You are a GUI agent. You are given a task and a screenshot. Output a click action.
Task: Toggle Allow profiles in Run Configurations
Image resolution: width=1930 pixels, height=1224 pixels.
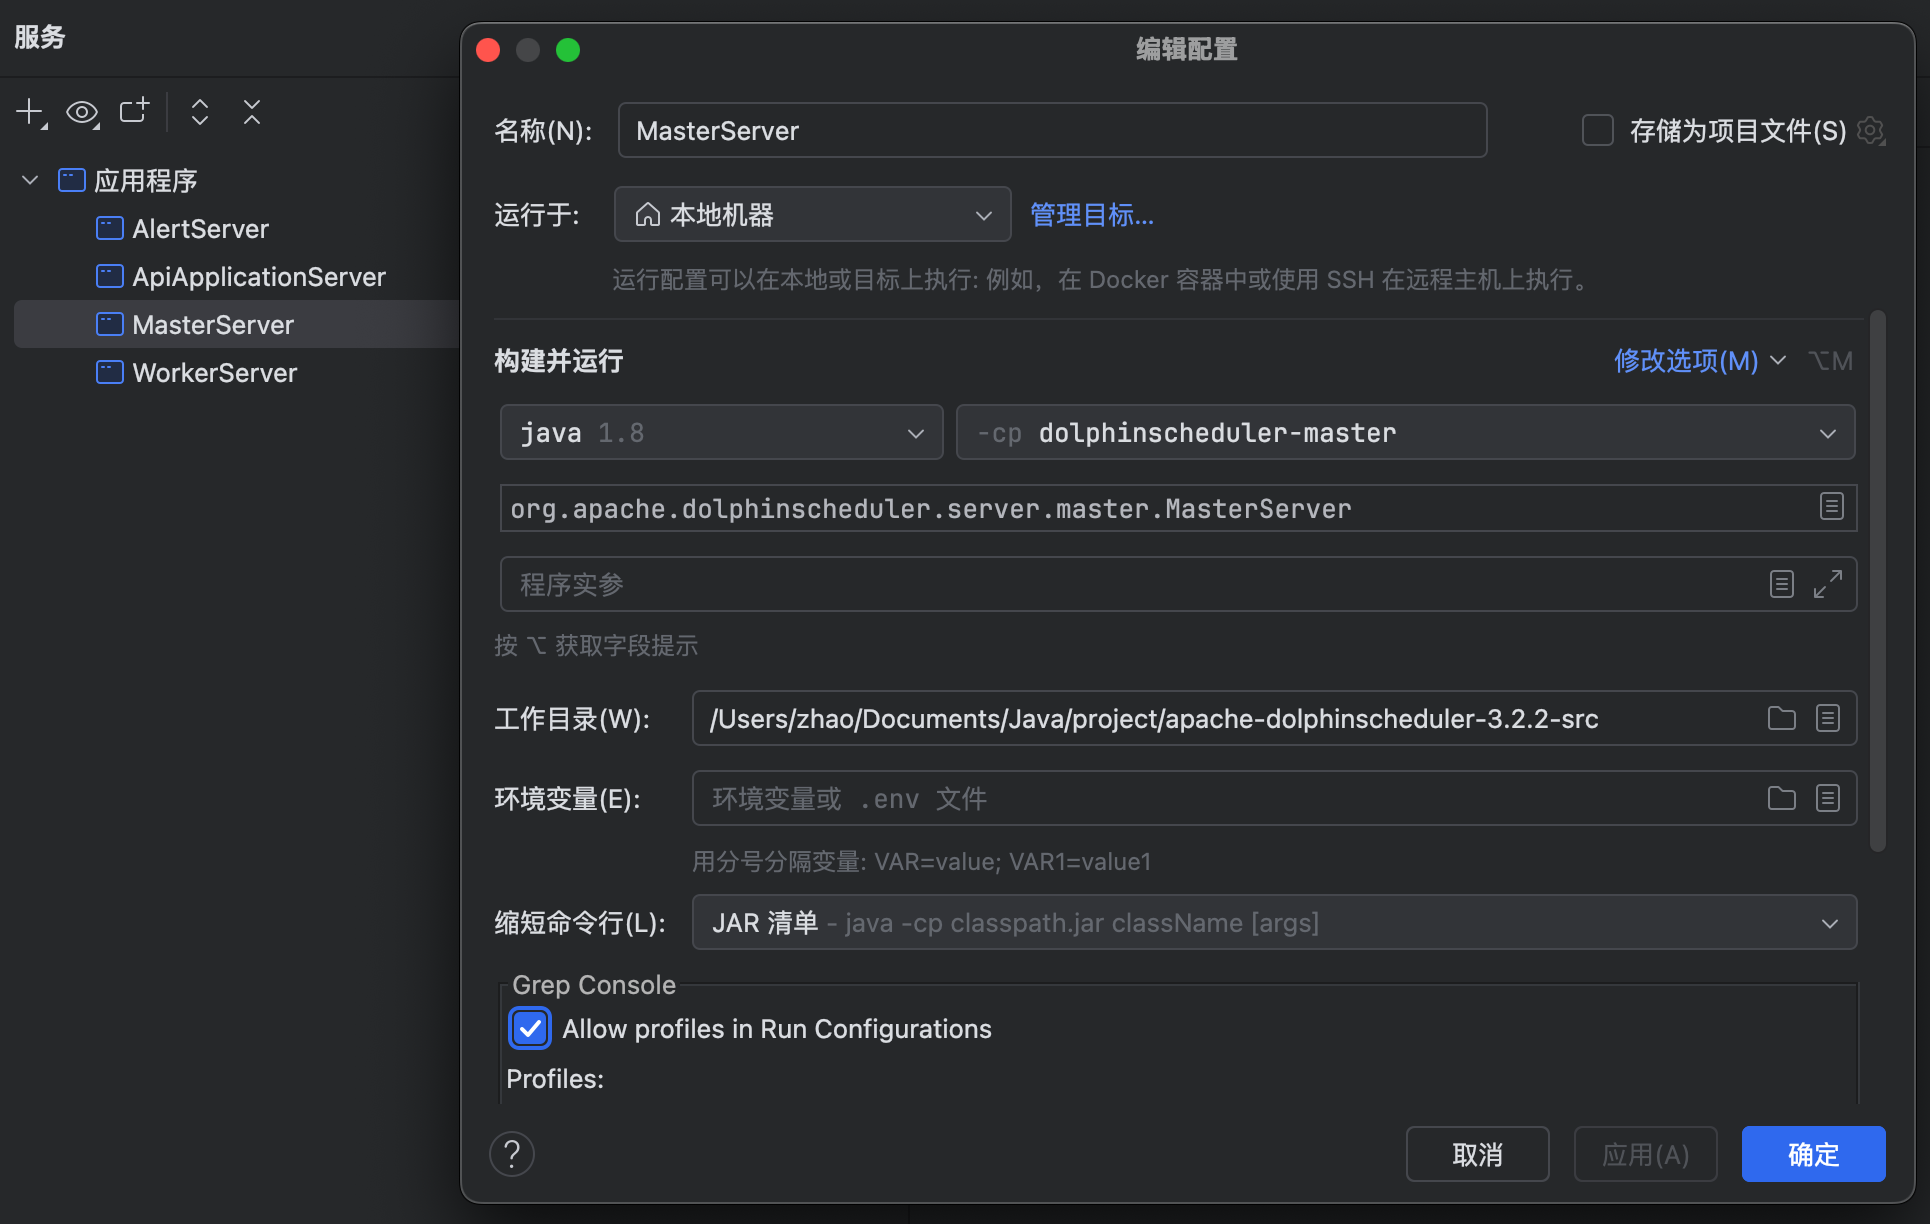(530, 1028)
